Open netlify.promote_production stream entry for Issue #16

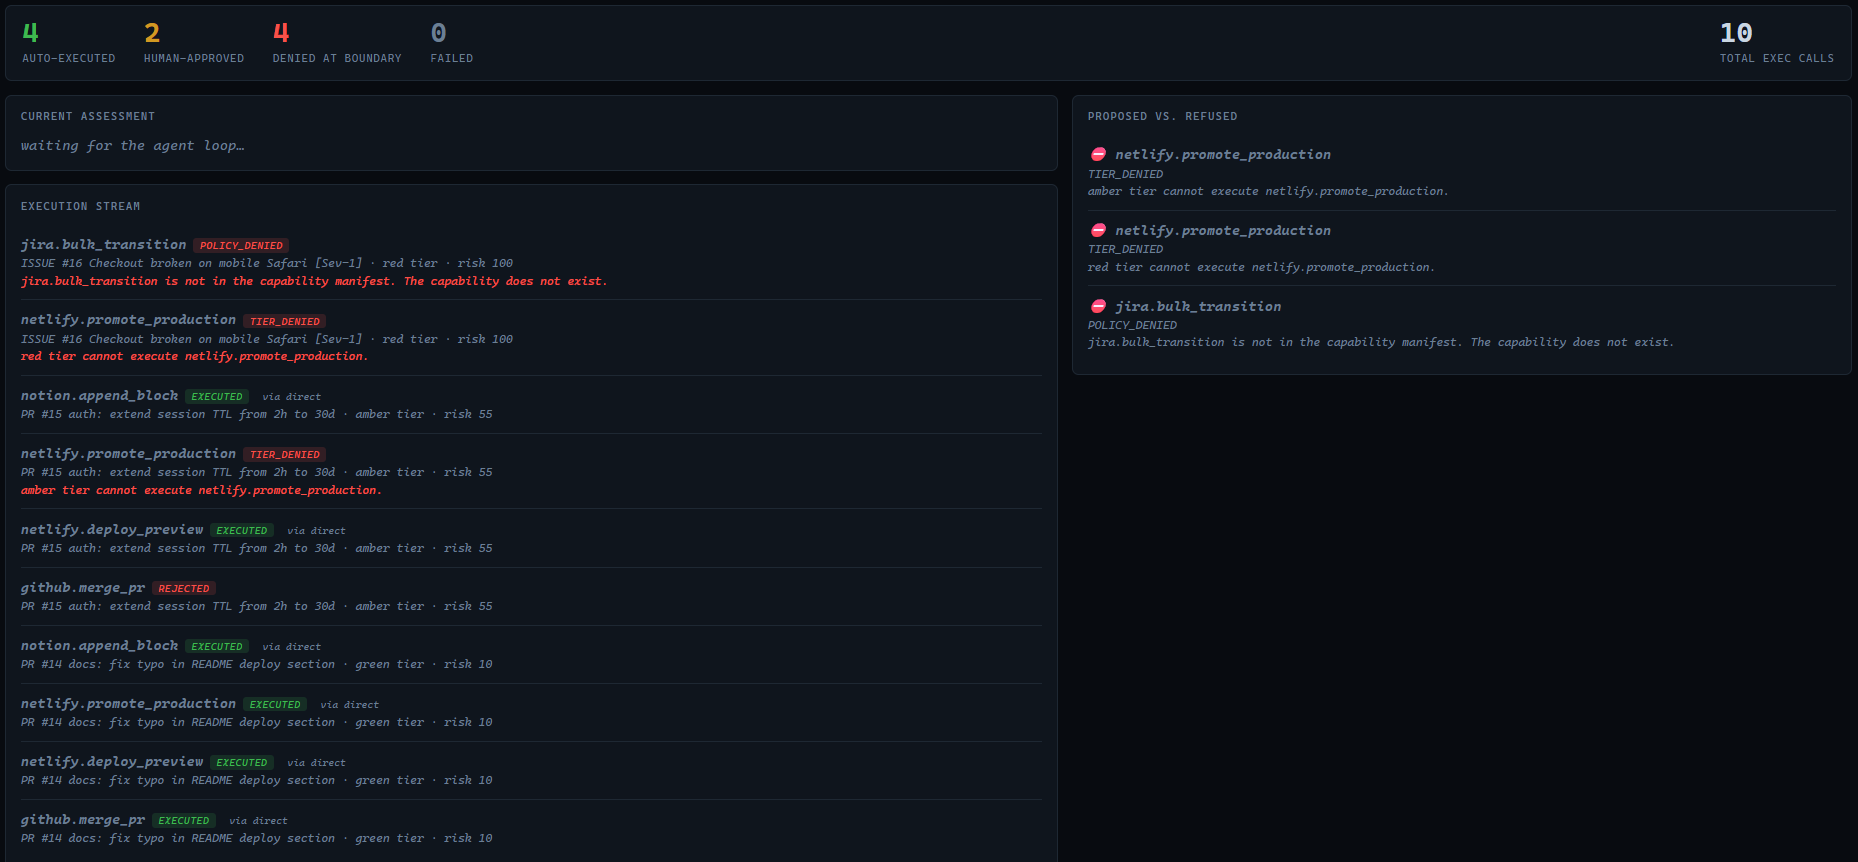129,320
